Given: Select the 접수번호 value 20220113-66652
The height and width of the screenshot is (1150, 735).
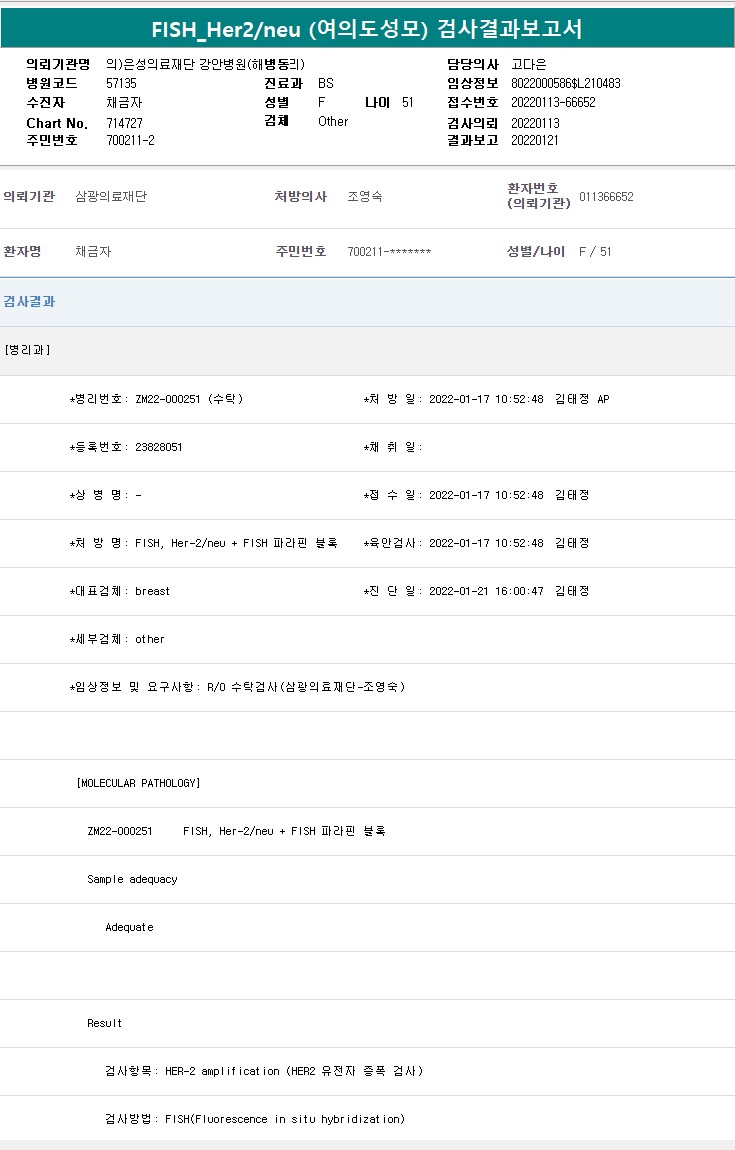Looking at the screenshot, I should coord(553,103).
